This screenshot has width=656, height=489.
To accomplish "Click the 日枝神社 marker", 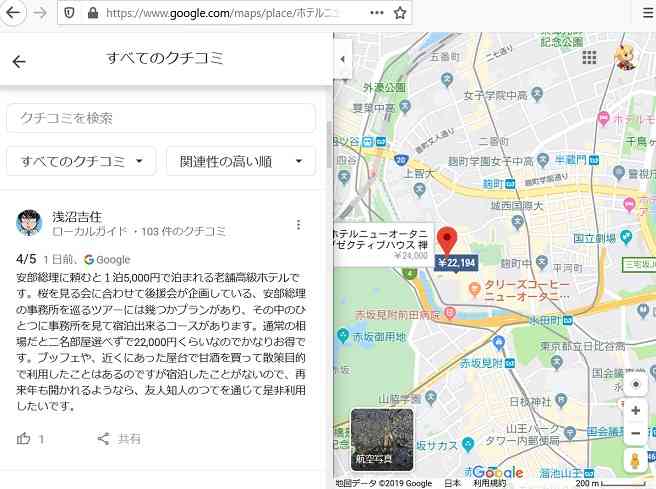I will 561,401.
